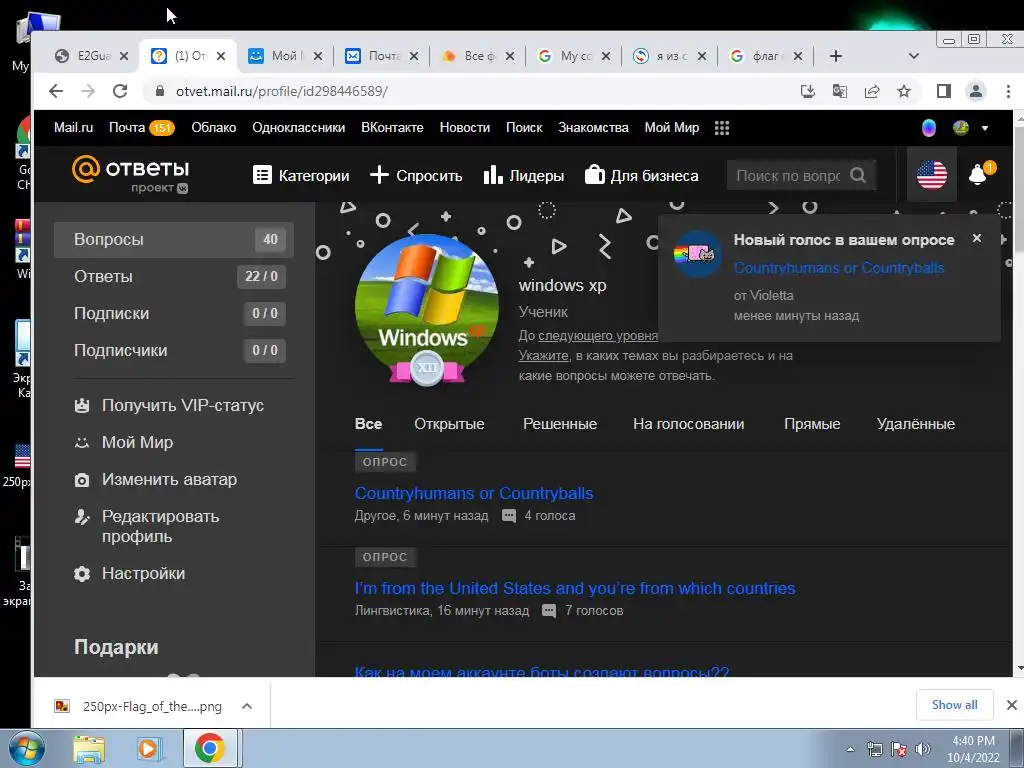Open Категории in the header
The width and height of the screenshot is (1024, 768).
coord(301,175)
